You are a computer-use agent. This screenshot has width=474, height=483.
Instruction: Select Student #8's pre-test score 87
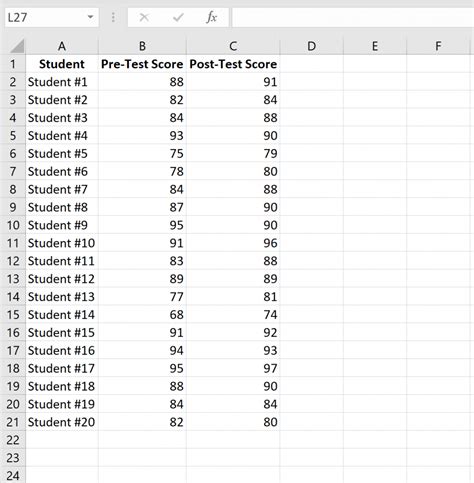[x=142, y=207]
